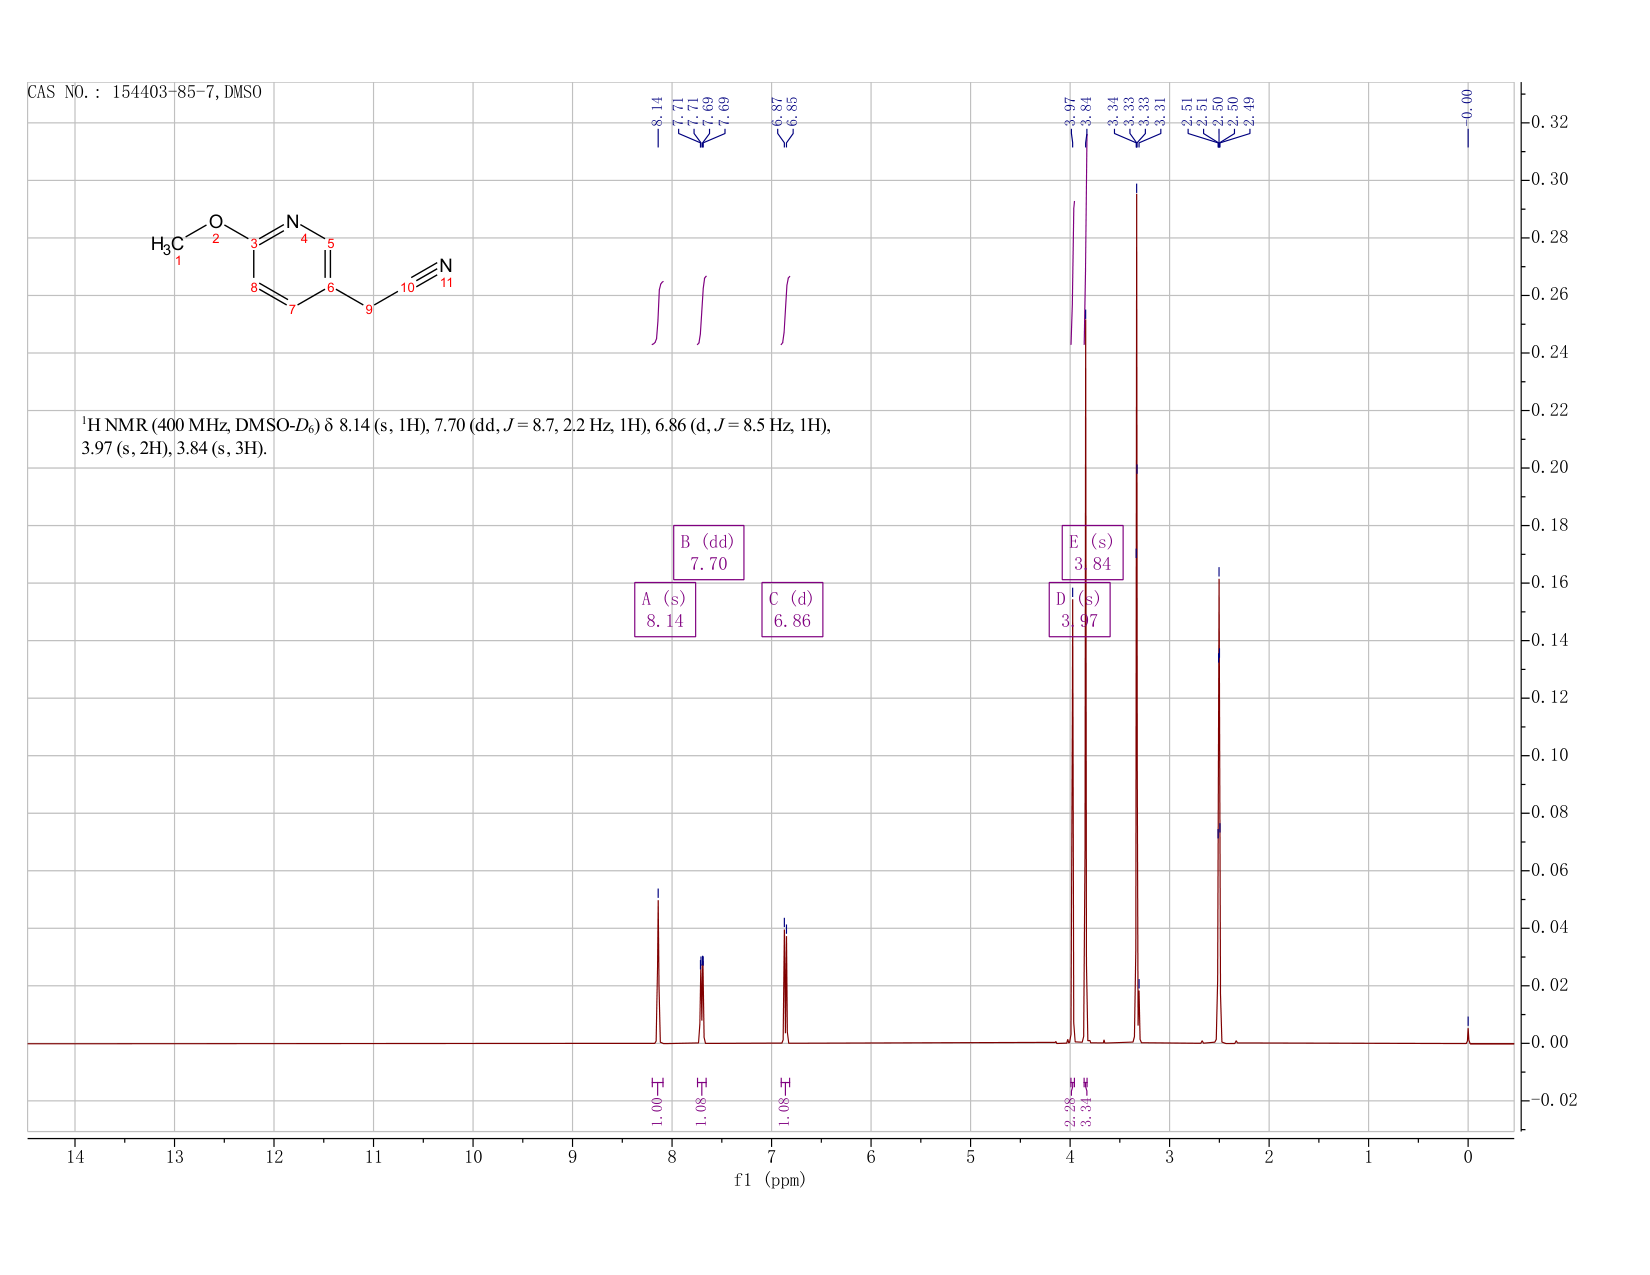
Task: Click the CAS NO.: 154403-85-7,DMSO title text
Action: click(145, 92)
